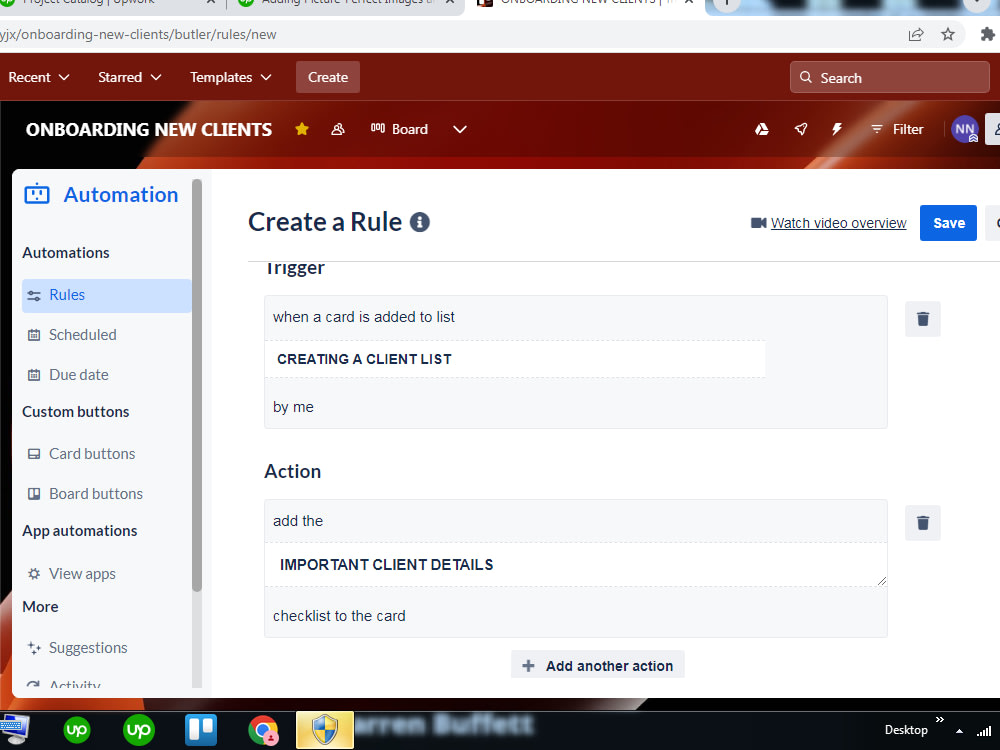
Task: Open Chrome from the taskbar
Action: click(x=263, y=730)
